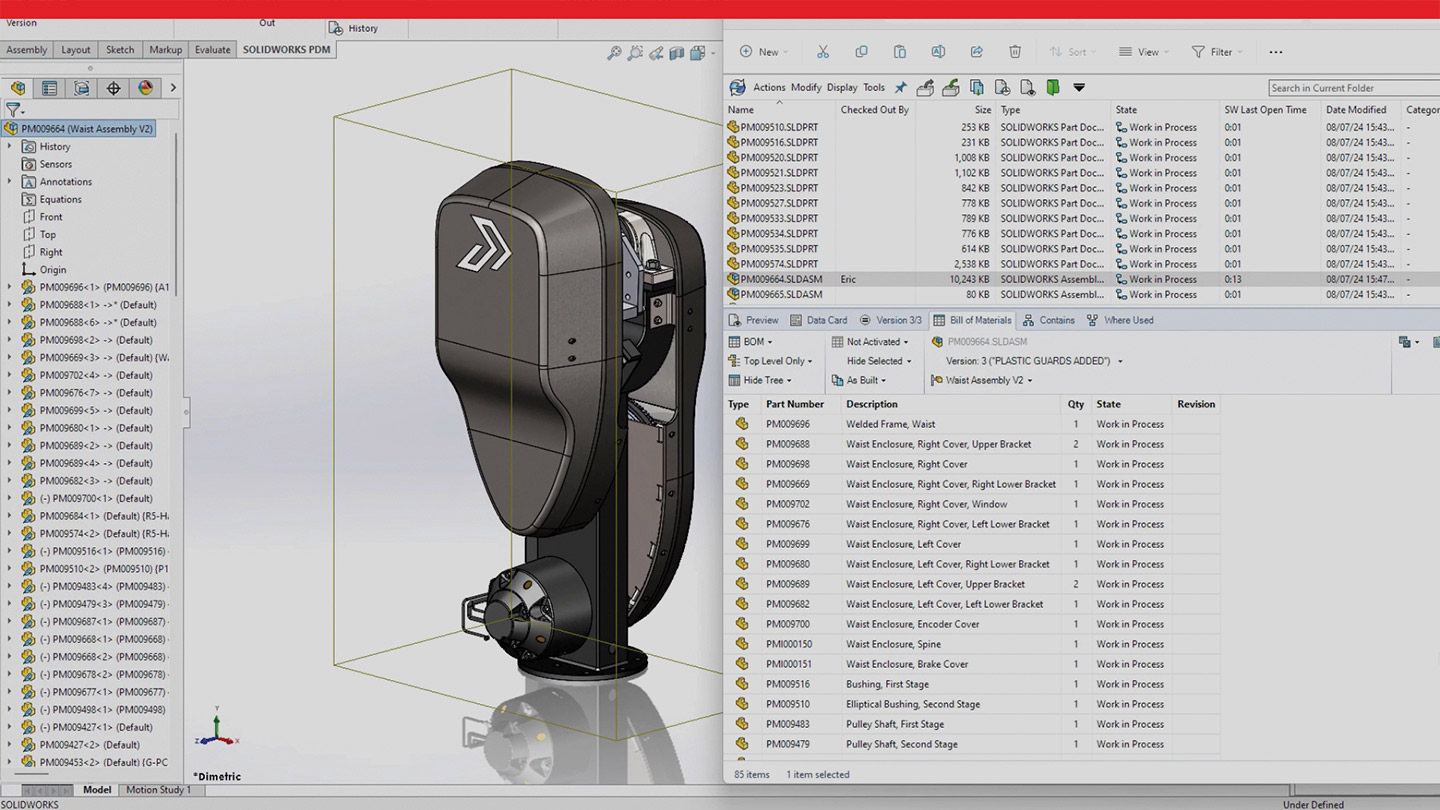Expand the Annotations tree node
This screenshot has height=810, width=1440.
10,182
